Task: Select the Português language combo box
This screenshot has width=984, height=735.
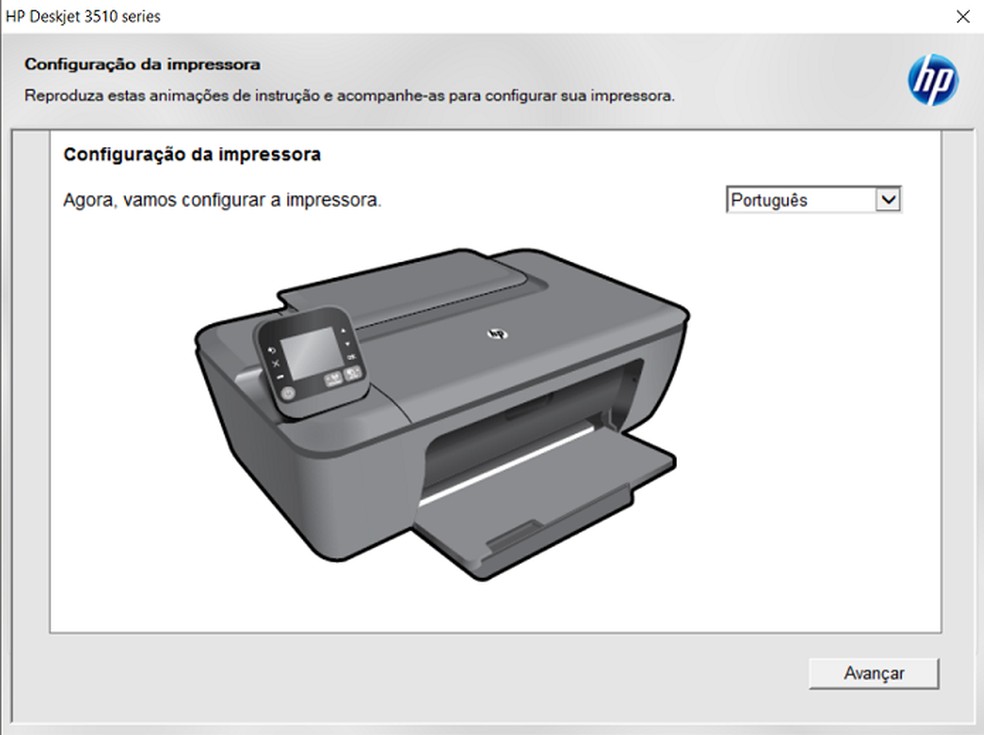Action: tap(800, 200)
